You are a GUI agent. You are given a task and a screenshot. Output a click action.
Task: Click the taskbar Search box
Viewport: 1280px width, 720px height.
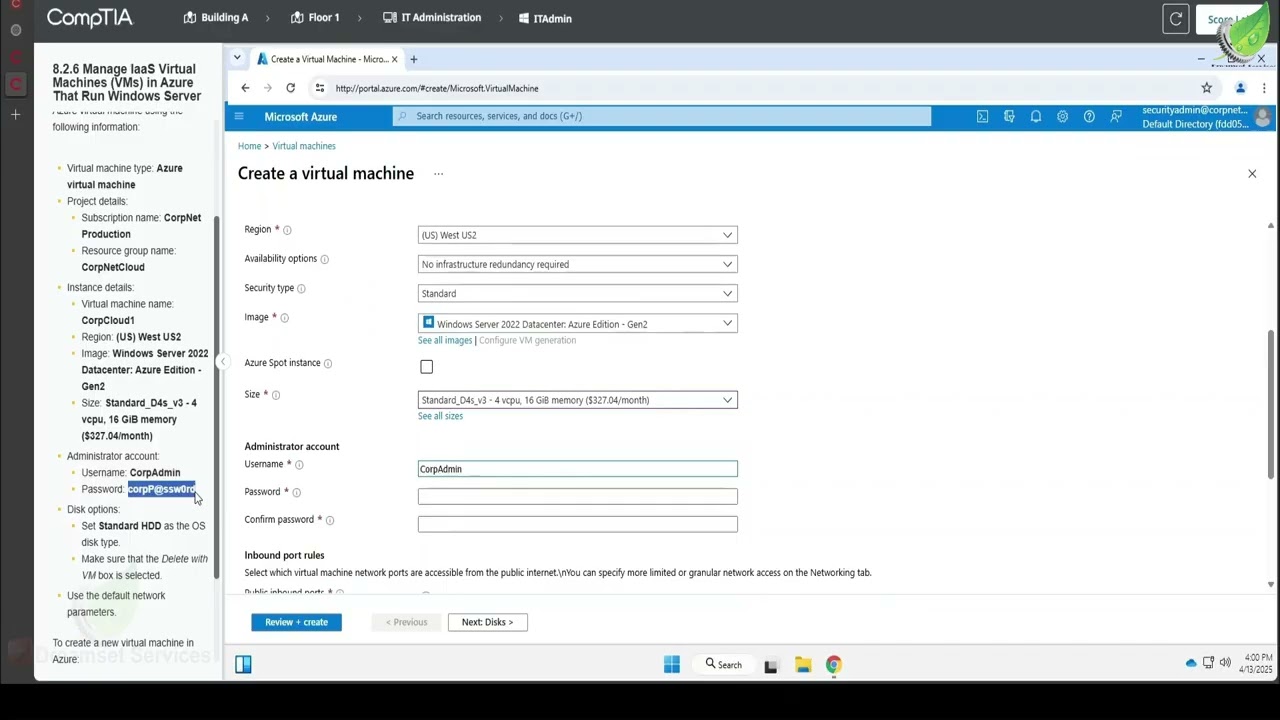pyautogui.click(x=723, y=664)
